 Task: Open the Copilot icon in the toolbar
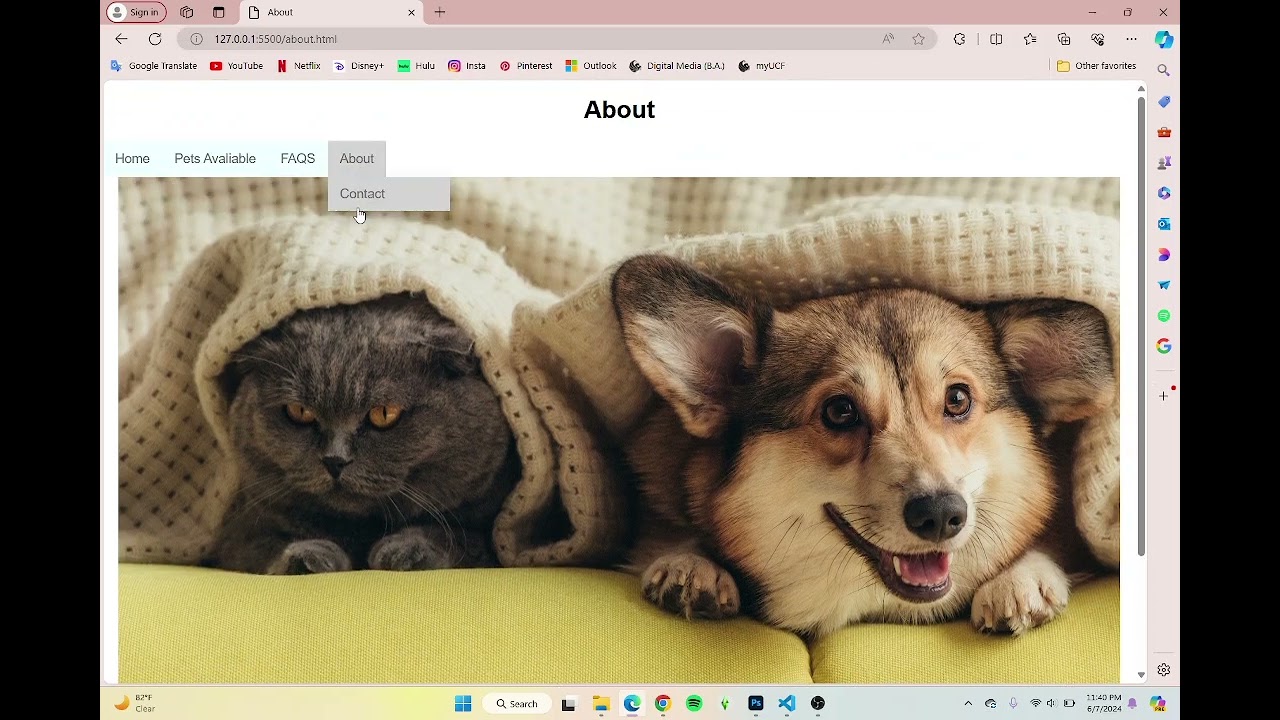tap(1164, 39)
